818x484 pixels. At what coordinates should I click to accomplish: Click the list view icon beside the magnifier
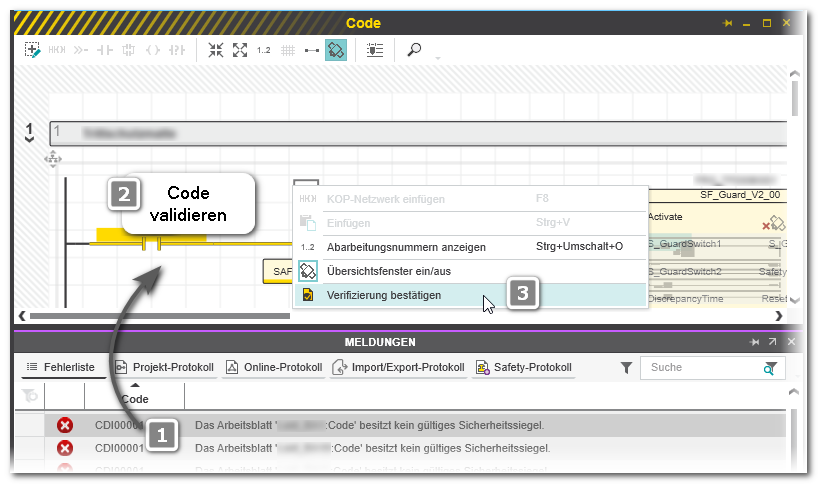click(374, 49)
